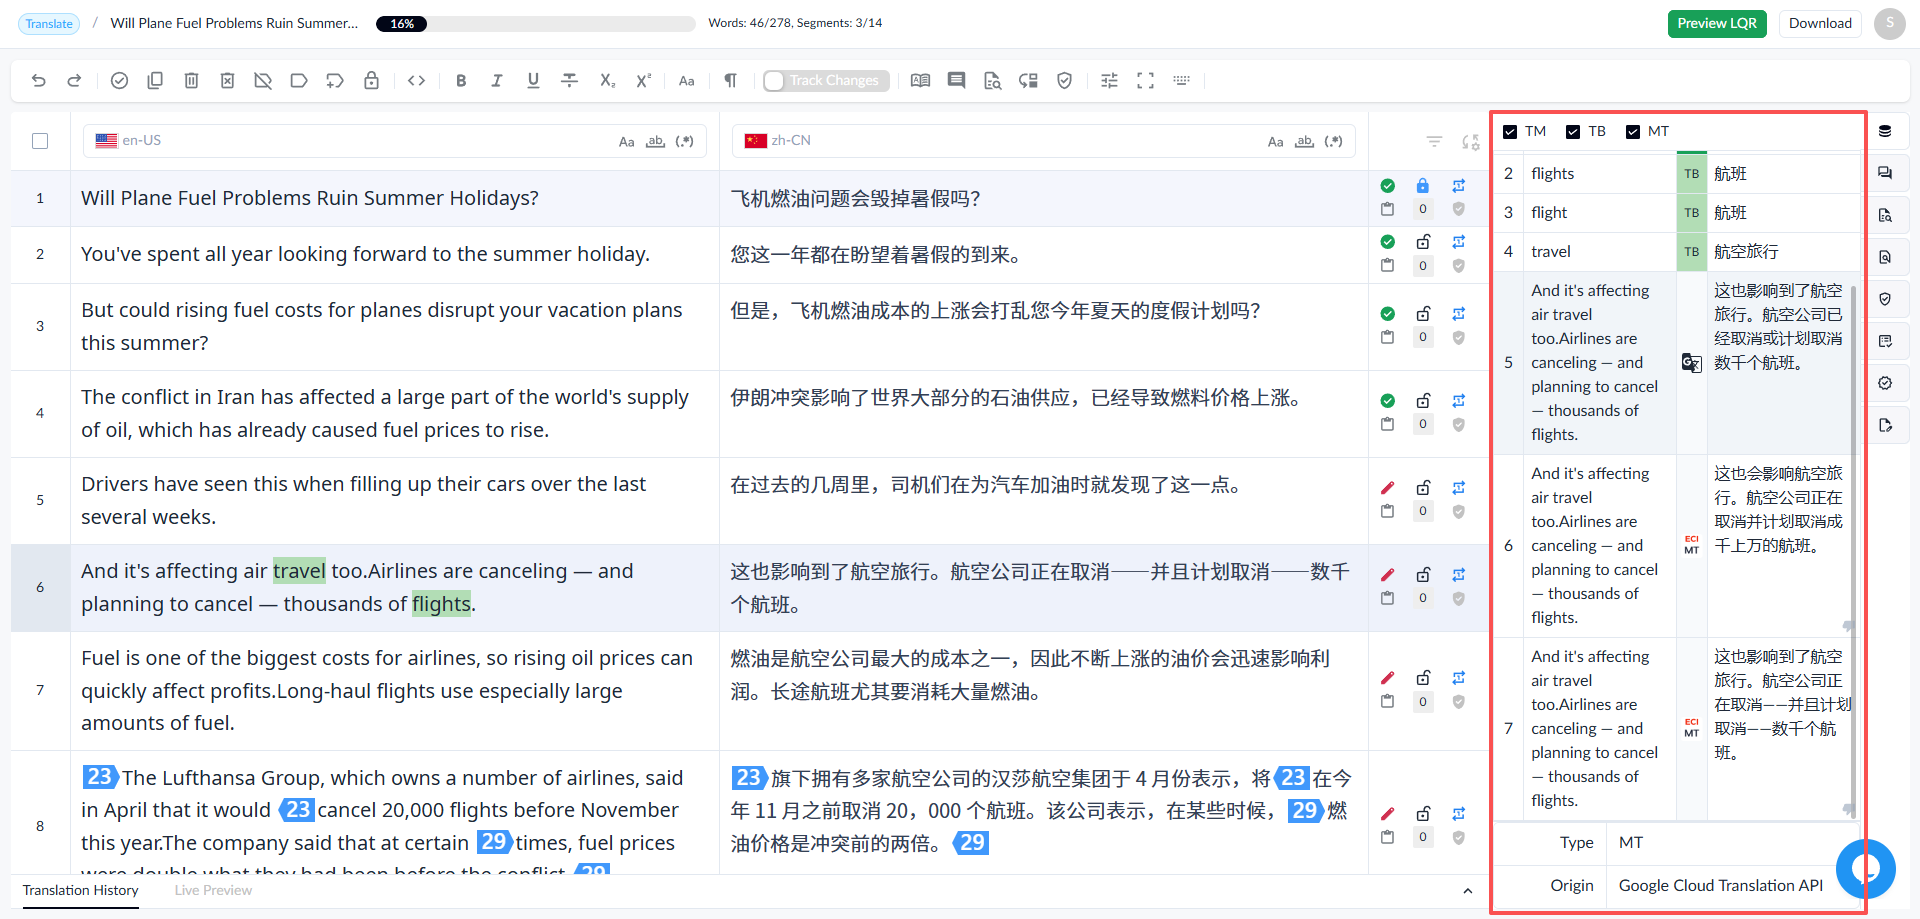Confirm segment with checkmark circle icon

tap(119, 81)
